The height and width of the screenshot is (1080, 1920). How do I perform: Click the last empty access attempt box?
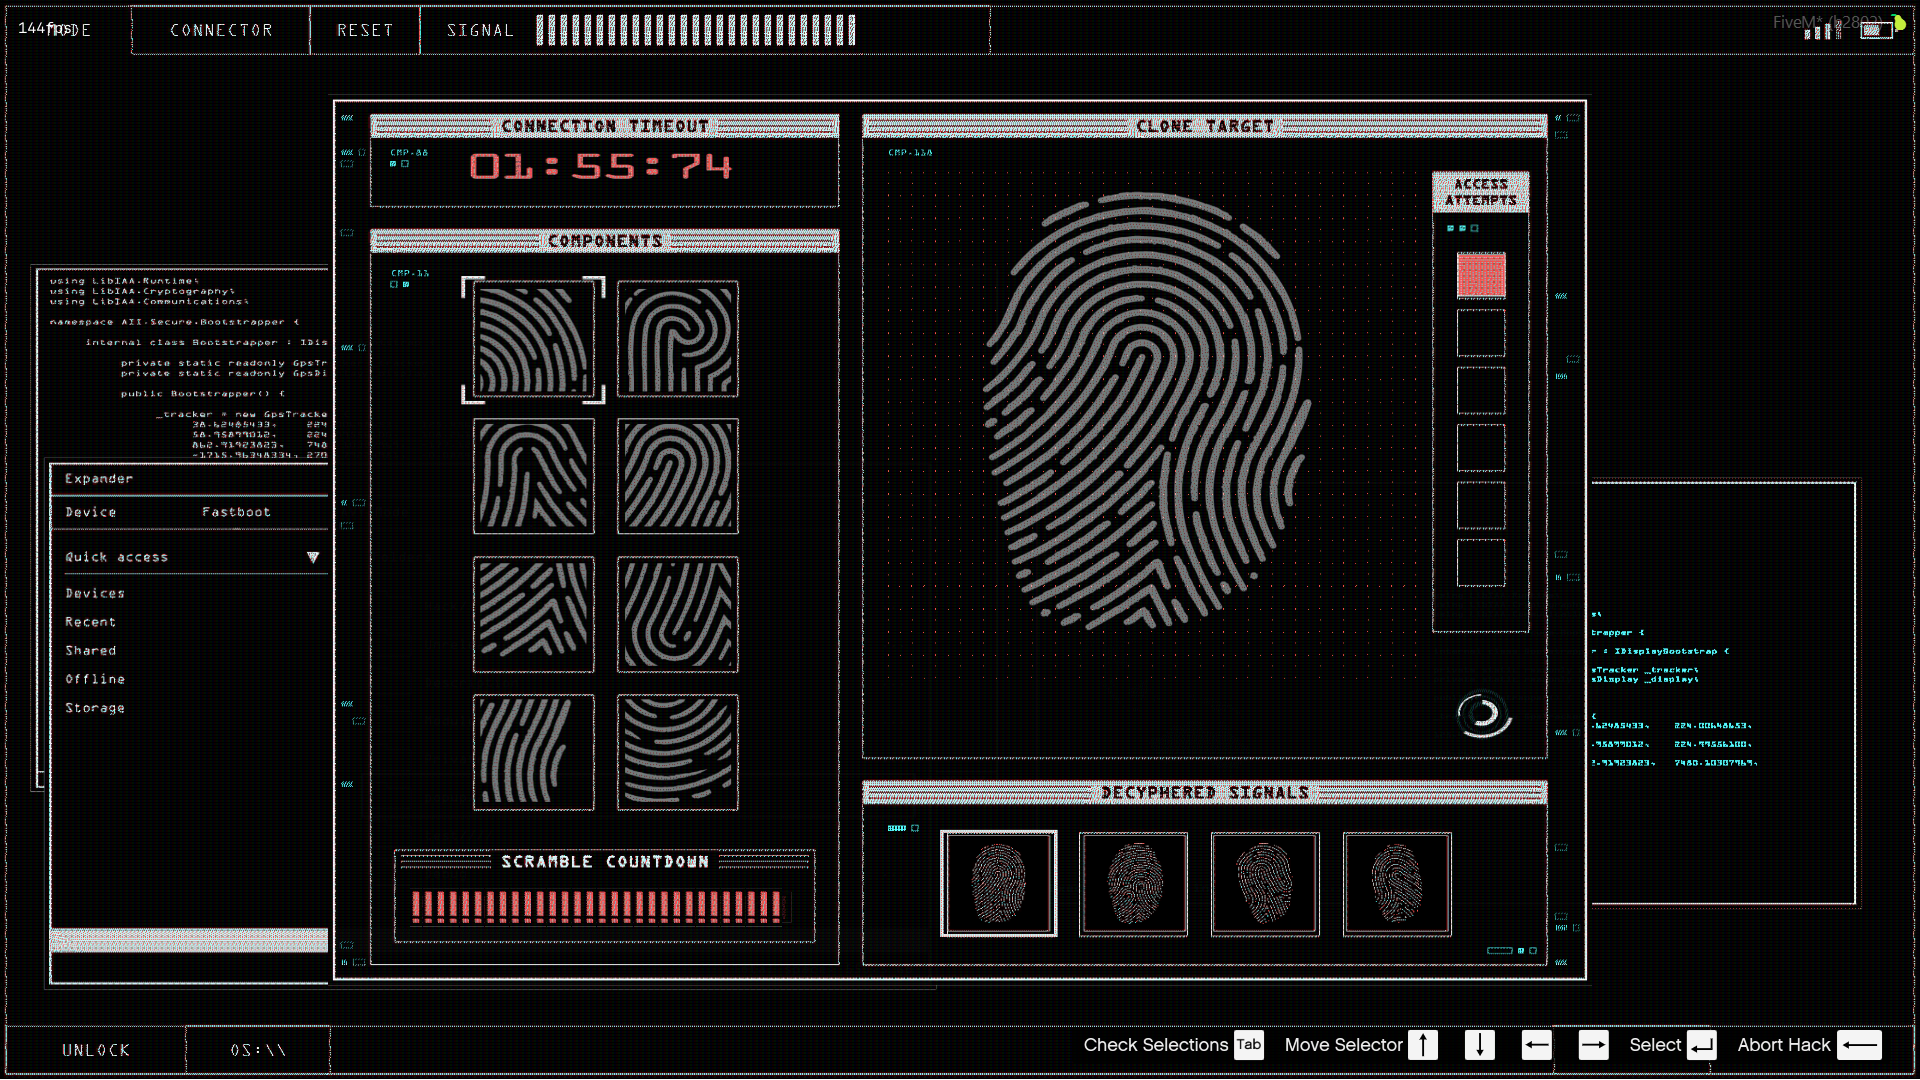pos(1480,562)
